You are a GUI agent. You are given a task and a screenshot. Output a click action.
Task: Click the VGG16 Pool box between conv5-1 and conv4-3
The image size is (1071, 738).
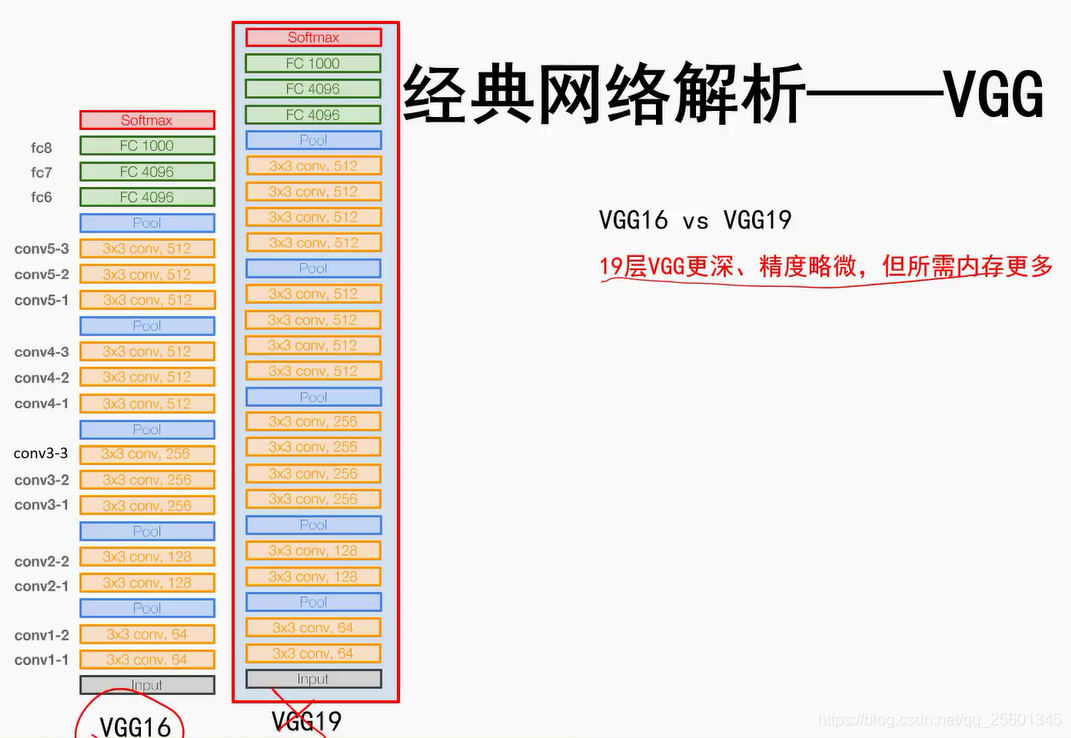coord(147,326)
